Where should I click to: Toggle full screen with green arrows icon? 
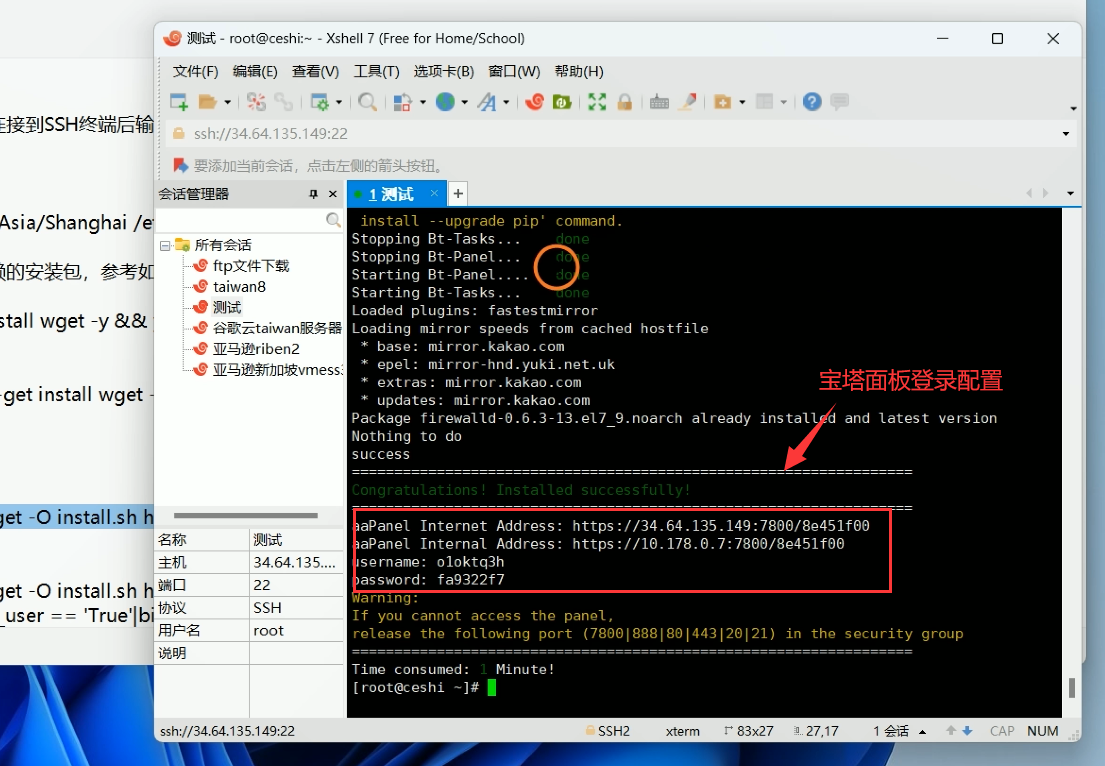[598, 102]
